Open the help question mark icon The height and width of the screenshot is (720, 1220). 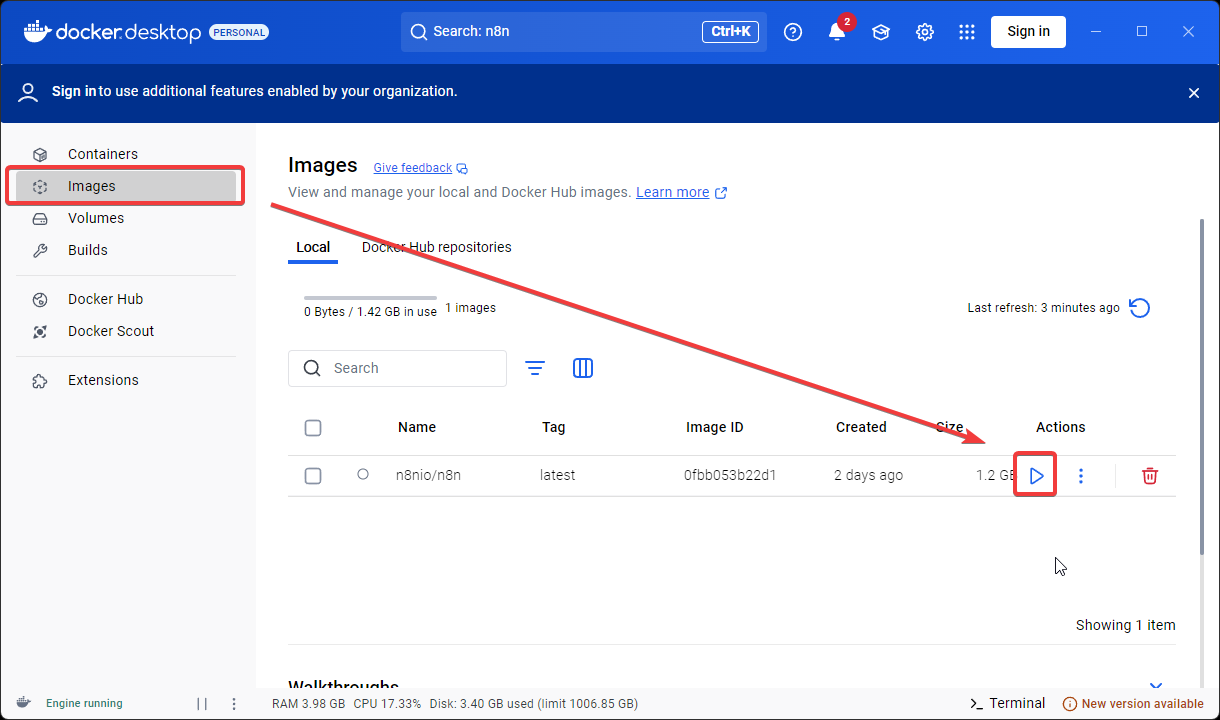793,32
